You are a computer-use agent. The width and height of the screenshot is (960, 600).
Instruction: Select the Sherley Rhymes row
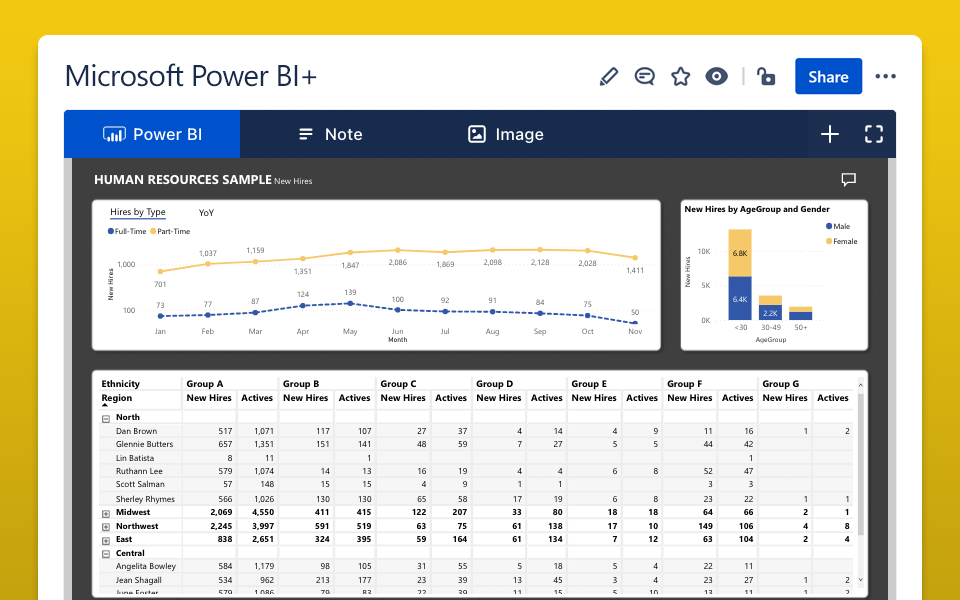[x=476, y=499]
